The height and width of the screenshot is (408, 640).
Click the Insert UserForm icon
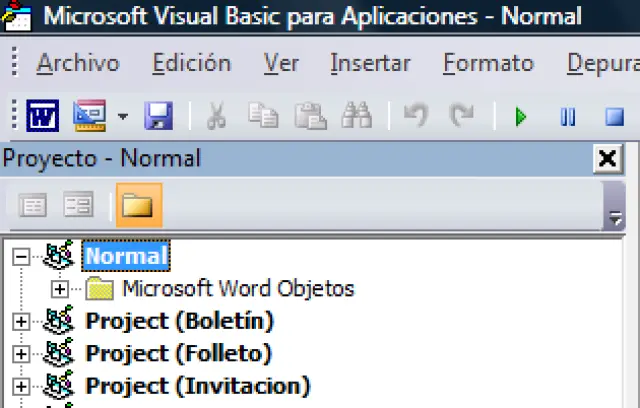click(90, 116)
